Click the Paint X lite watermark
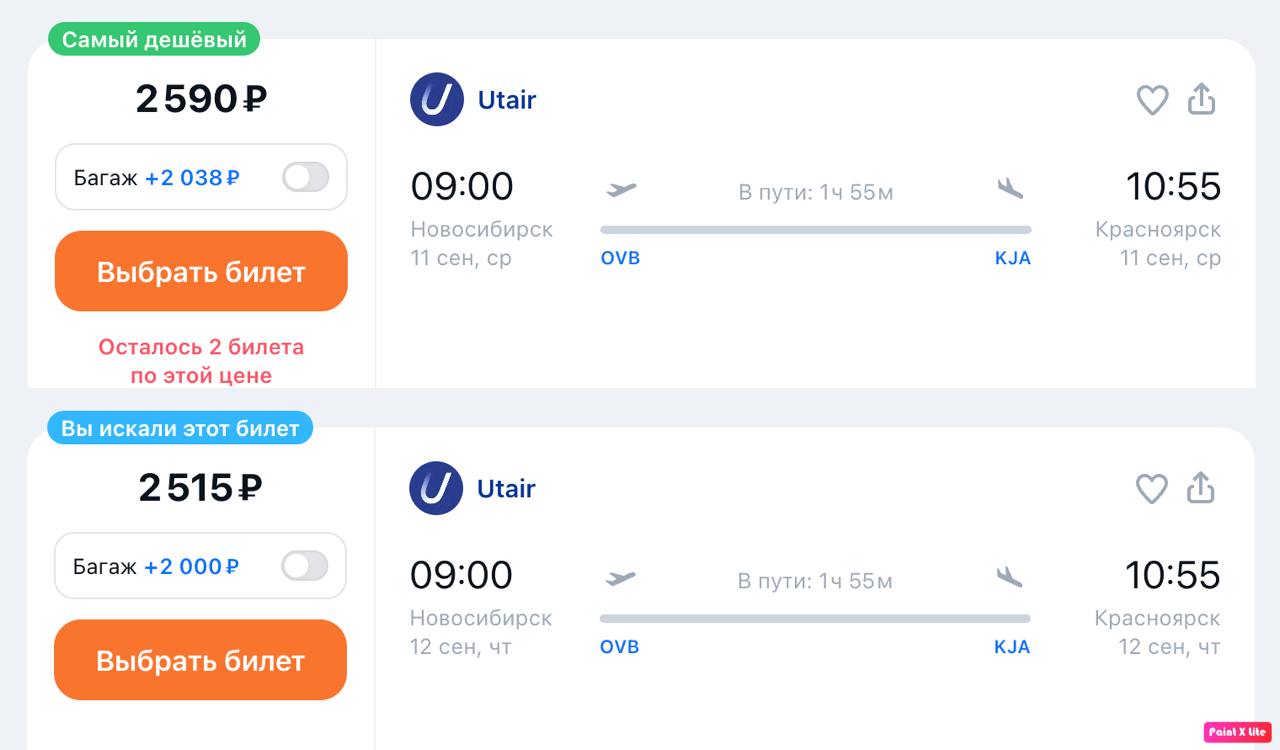The width and height of the screenshot is (1280, 750). click(1237, 732)
